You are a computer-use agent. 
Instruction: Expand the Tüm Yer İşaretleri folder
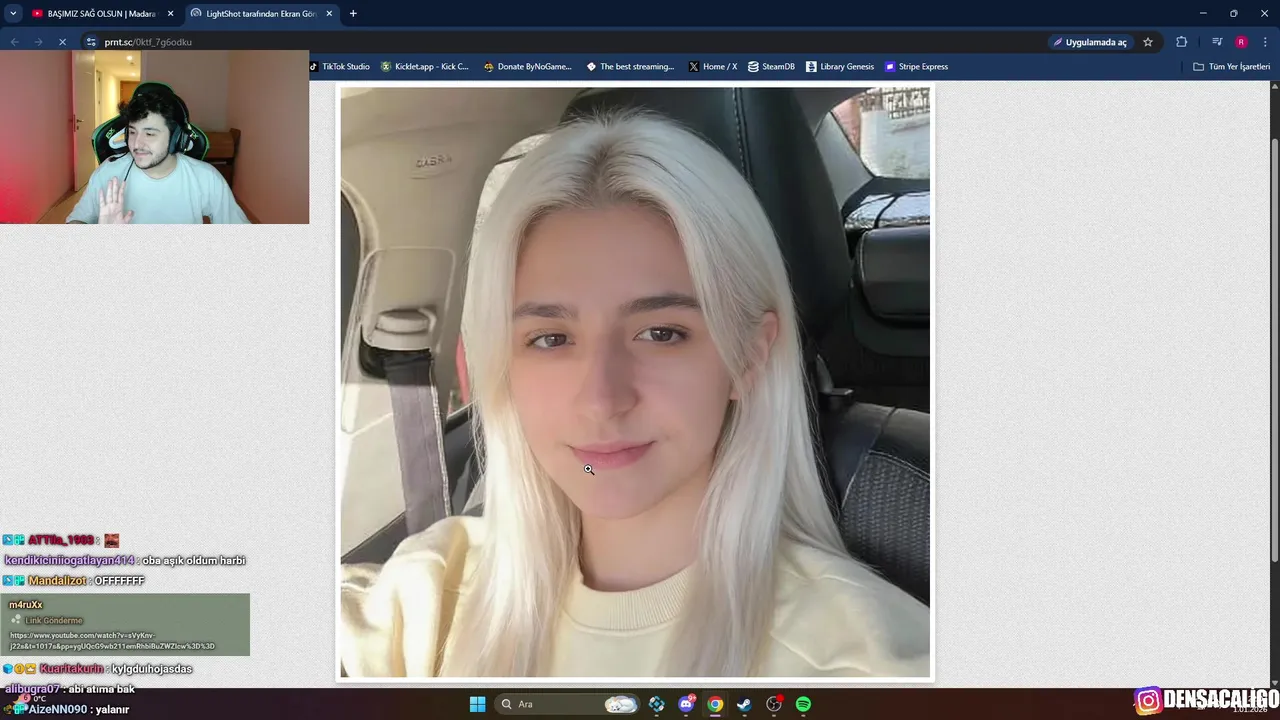(1231, 67)
